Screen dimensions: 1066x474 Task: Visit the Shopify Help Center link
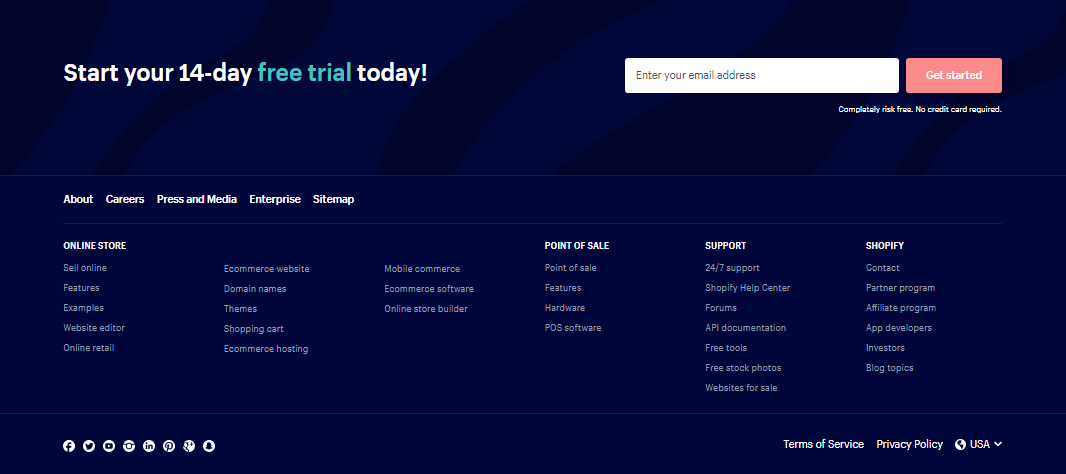pyautogui.click(x=748, y=288)
